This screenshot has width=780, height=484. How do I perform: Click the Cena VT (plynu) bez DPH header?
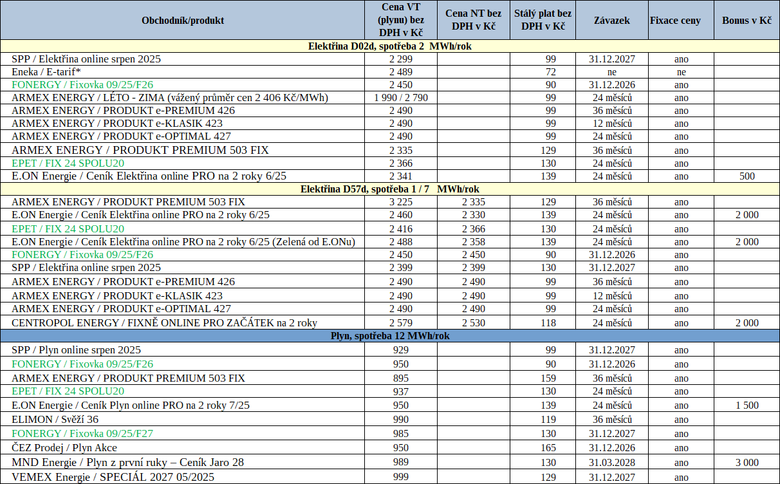(401, 20)
